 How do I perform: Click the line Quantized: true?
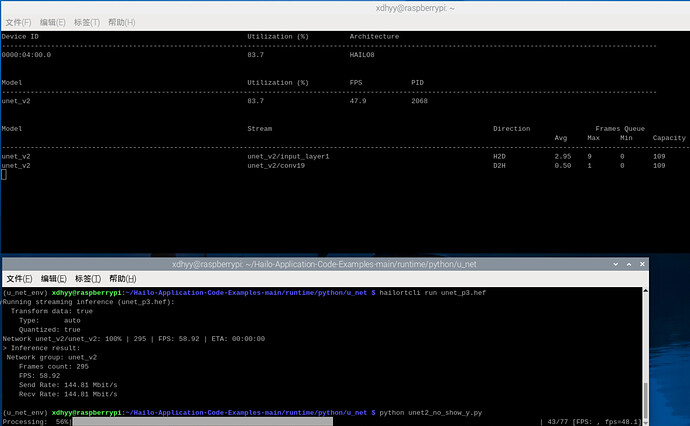49,330
